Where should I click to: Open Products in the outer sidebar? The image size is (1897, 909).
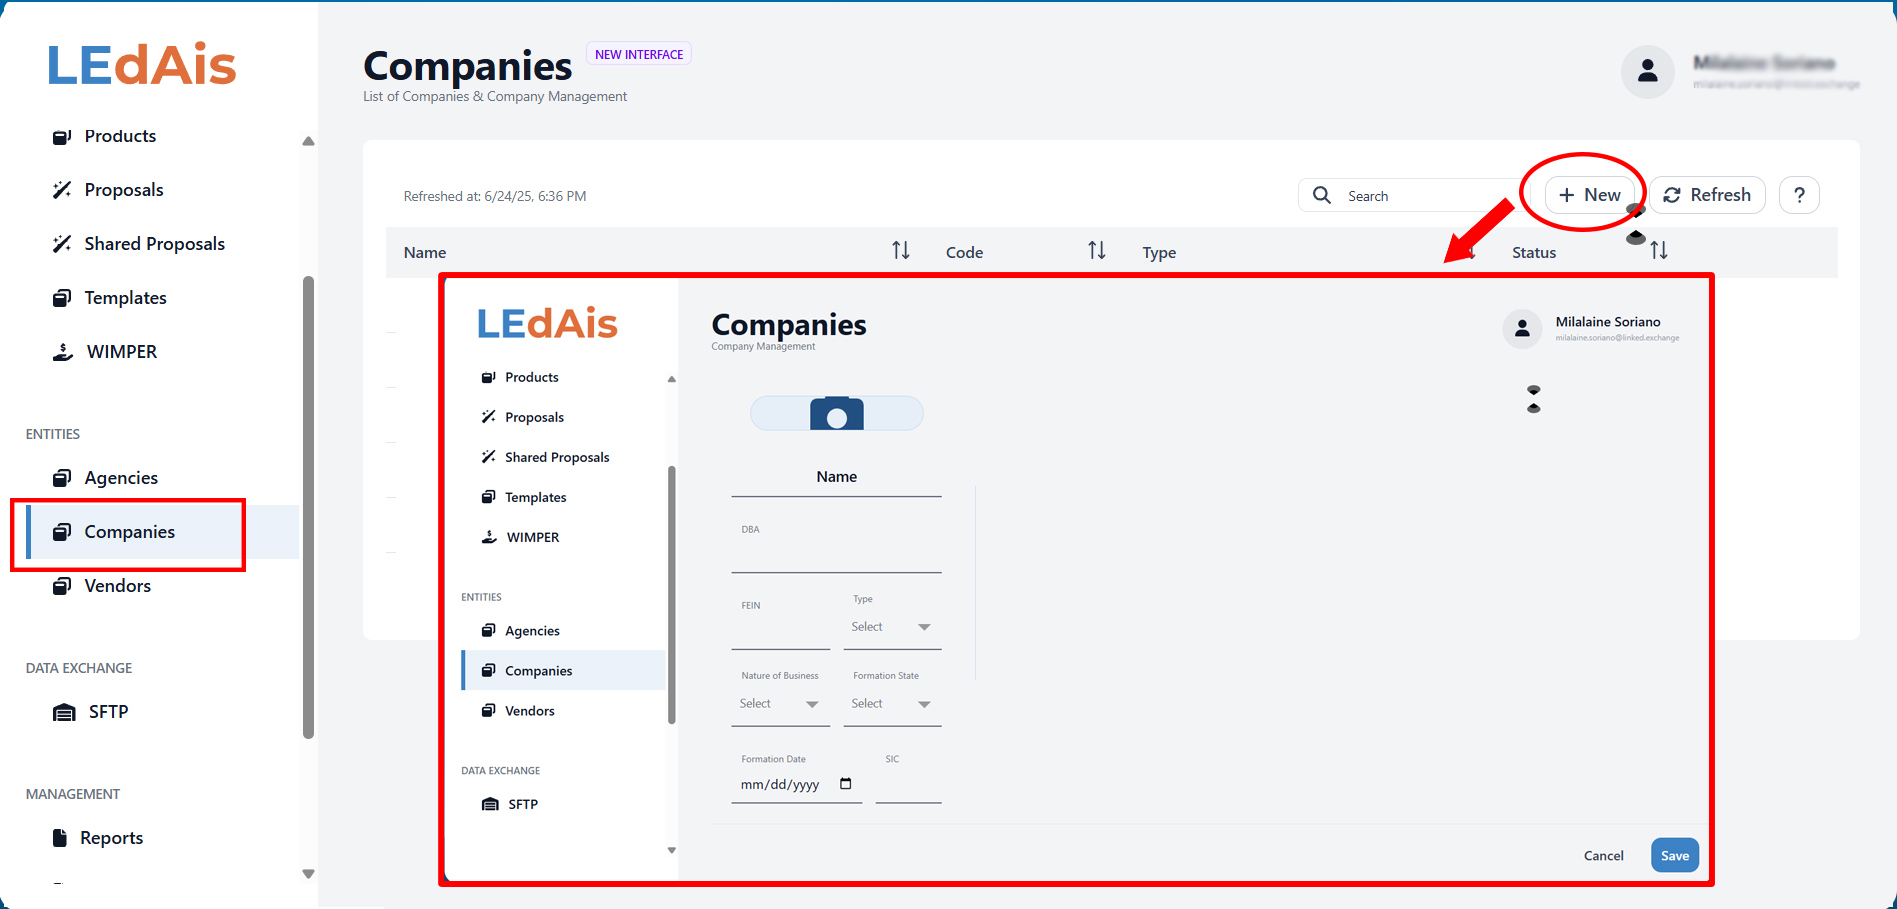click(120, 136)
